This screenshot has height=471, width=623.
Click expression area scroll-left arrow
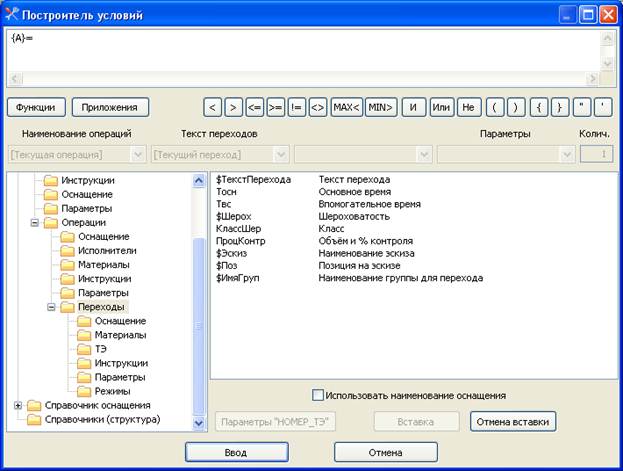pyautogui.click(x=15, y=79)
